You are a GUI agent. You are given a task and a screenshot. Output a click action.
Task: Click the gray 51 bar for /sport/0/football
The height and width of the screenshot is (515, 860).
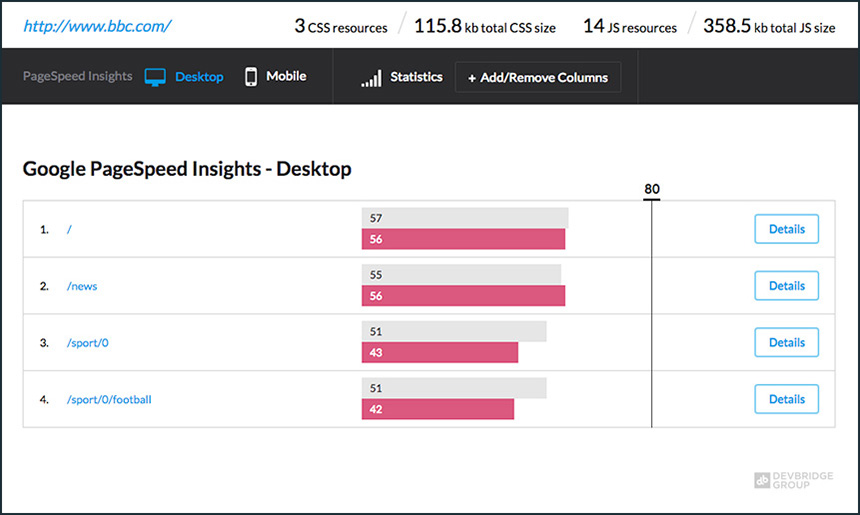(454, 388)
